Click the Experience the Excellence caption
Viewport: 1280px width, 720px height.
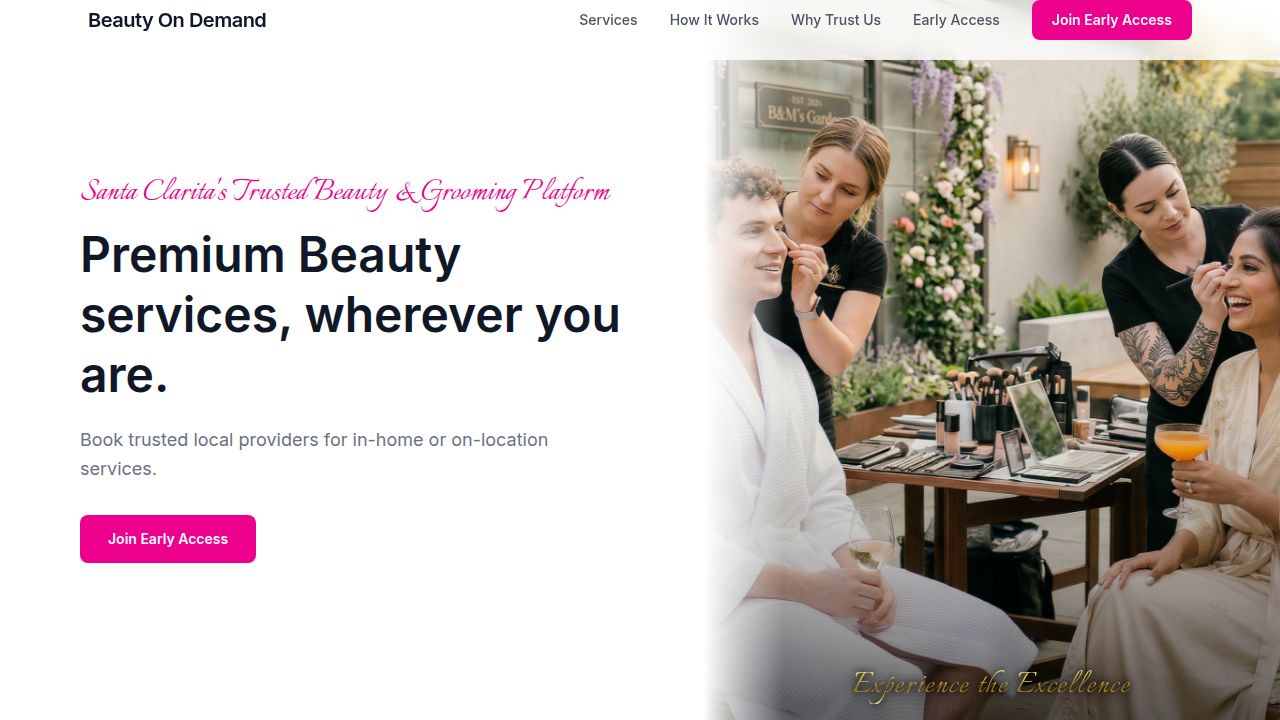(991, 684)
